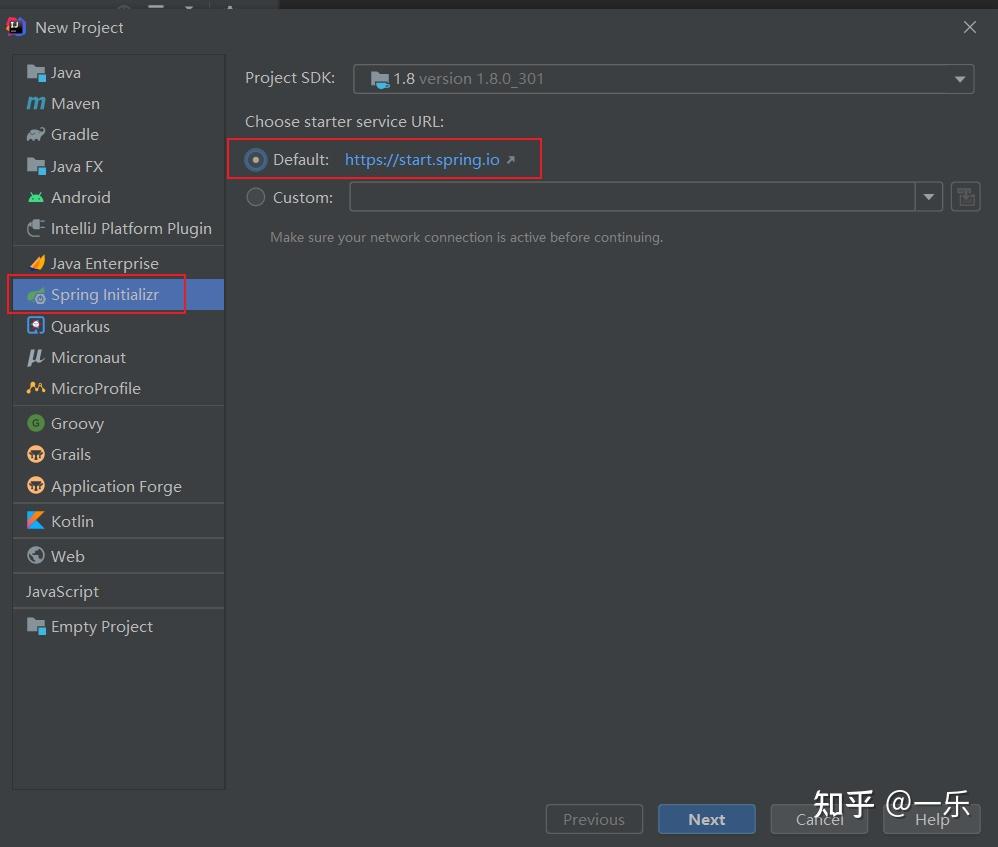998x847 pixels.
Task: Select the Groovy project type
Action: point(76,423)
